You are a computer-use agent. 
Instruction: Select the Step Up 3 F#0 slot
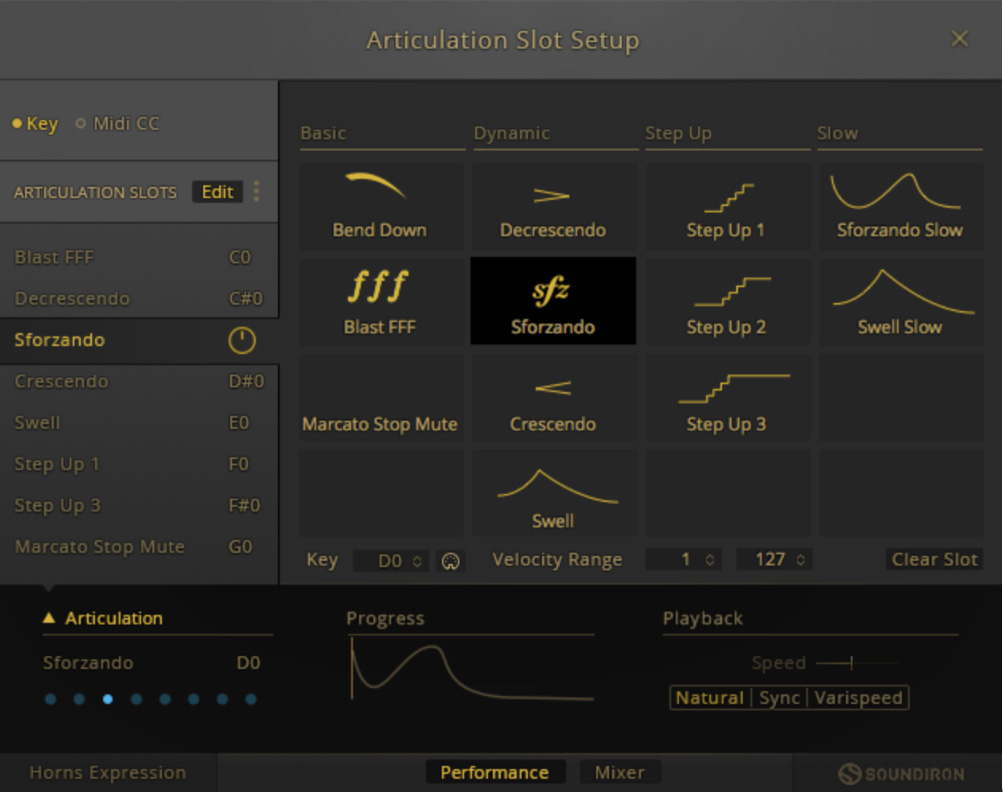[139, 505]
